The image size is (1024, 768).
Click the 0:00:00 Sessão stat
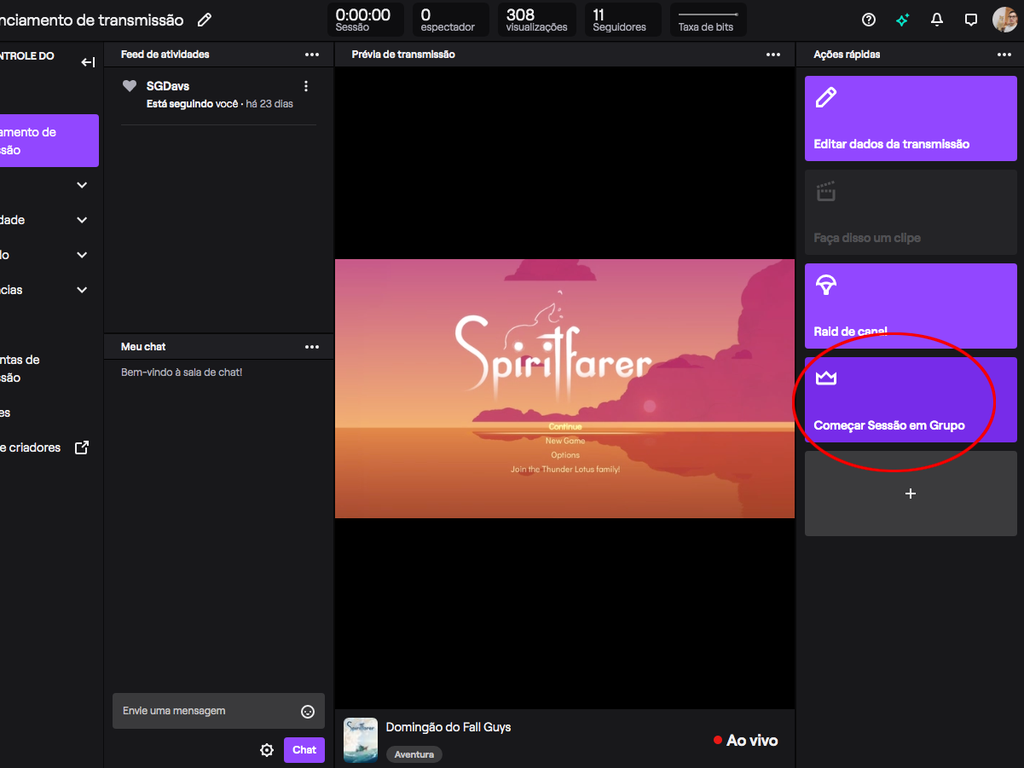pyautogui.click(x=365, y=20)
